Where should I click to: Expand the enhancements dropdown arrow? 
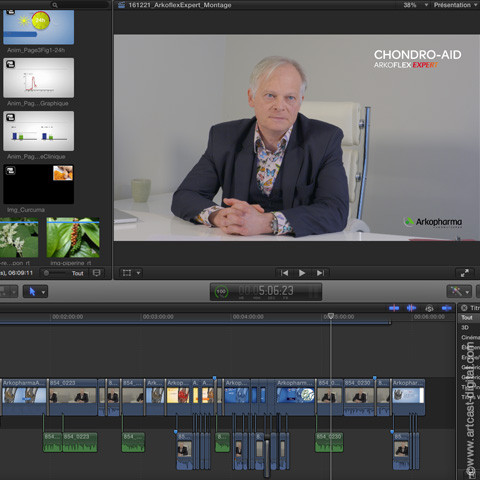click(x=467, y=292)
